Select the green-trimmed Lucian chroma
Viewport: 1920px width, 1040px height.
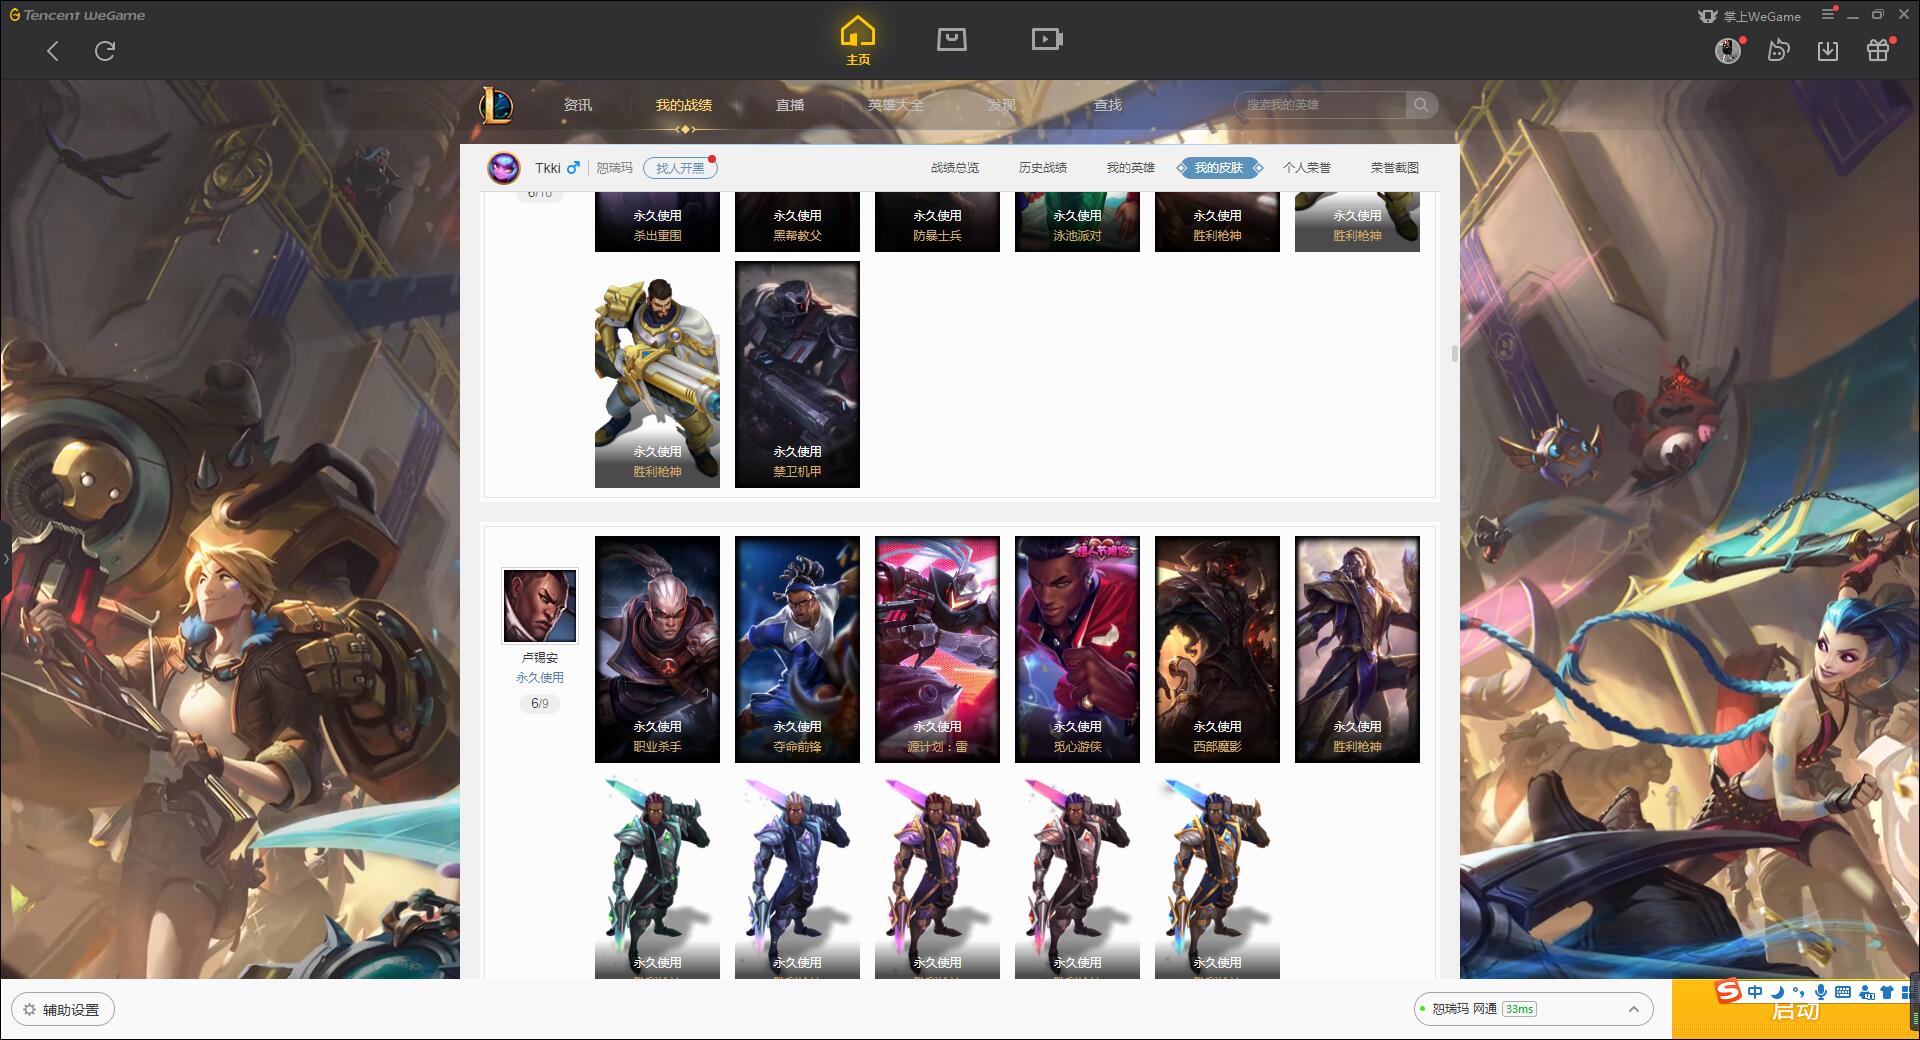coord(657,875)
